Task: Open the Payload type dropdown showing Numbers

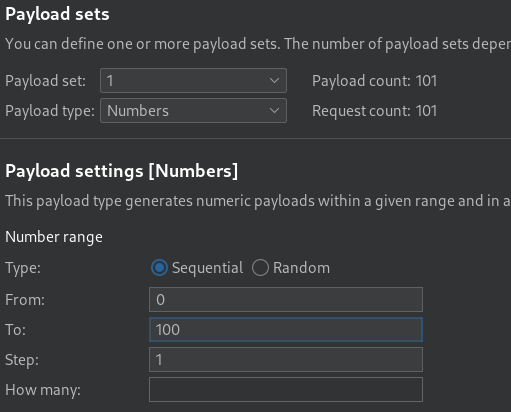Action: pyautogui.click(x=193, y=110)
